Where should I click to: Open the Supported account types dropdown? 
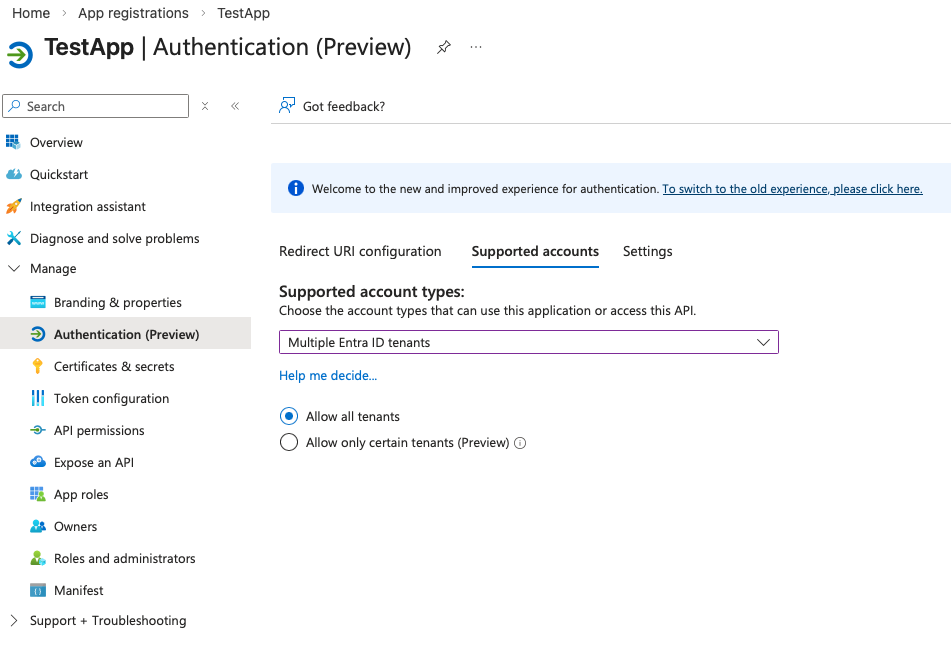(x=528, y=342)
